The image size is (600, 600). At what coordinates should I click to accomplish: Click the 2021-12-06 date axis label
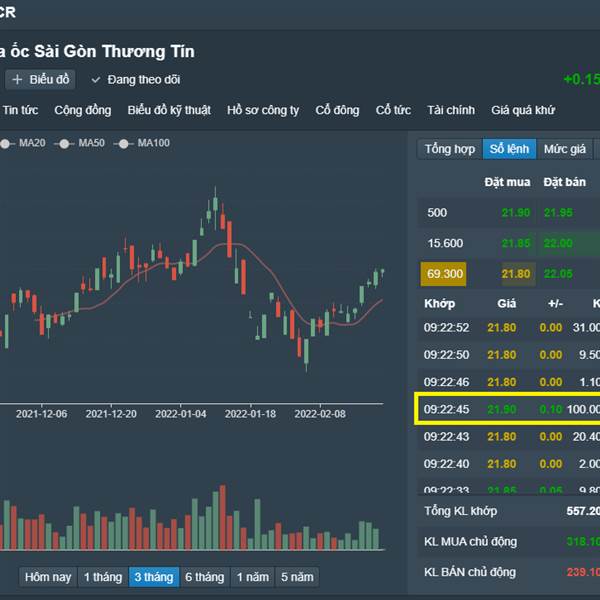42,414
